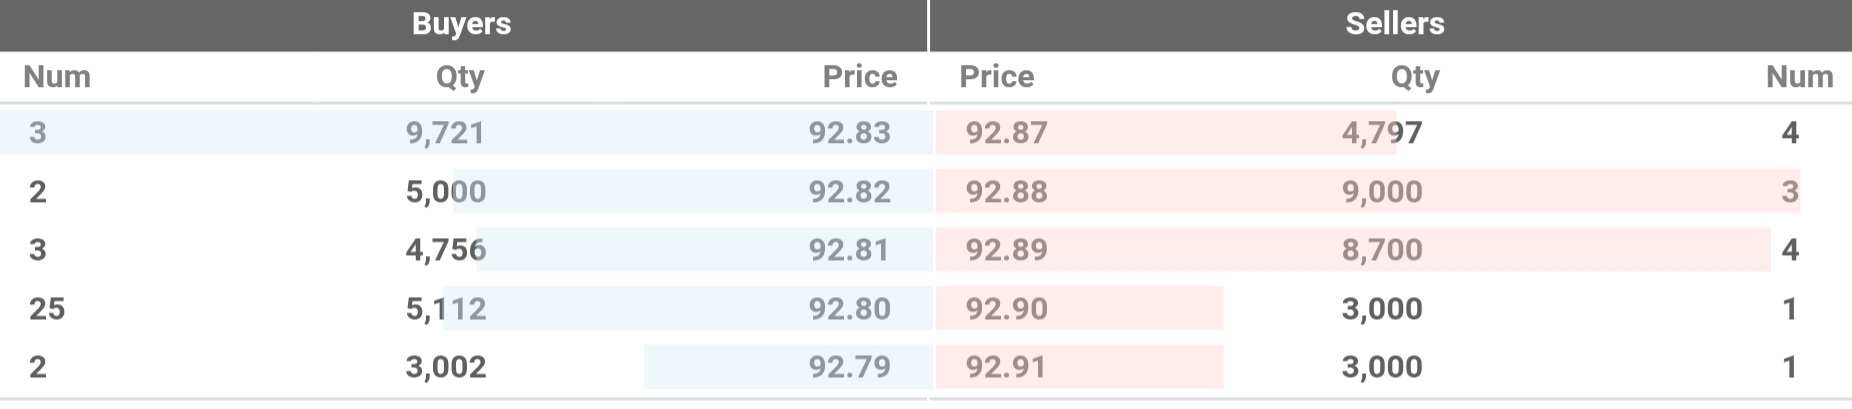Screen dimensions: 1852x409
Task: Pick the ask price 92.90
Action: tap(1007, 309)
